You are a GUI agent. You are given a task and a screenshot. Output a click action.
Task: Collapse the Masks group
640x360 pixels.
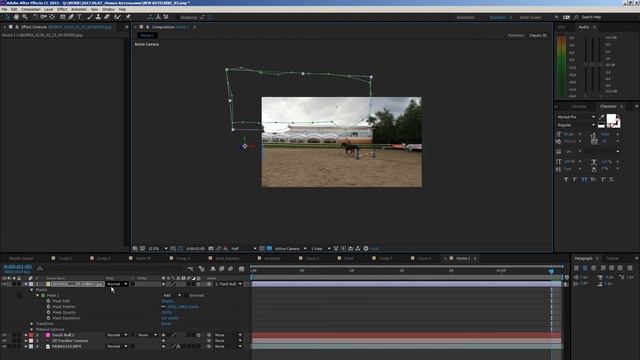[x=32, y=289]
